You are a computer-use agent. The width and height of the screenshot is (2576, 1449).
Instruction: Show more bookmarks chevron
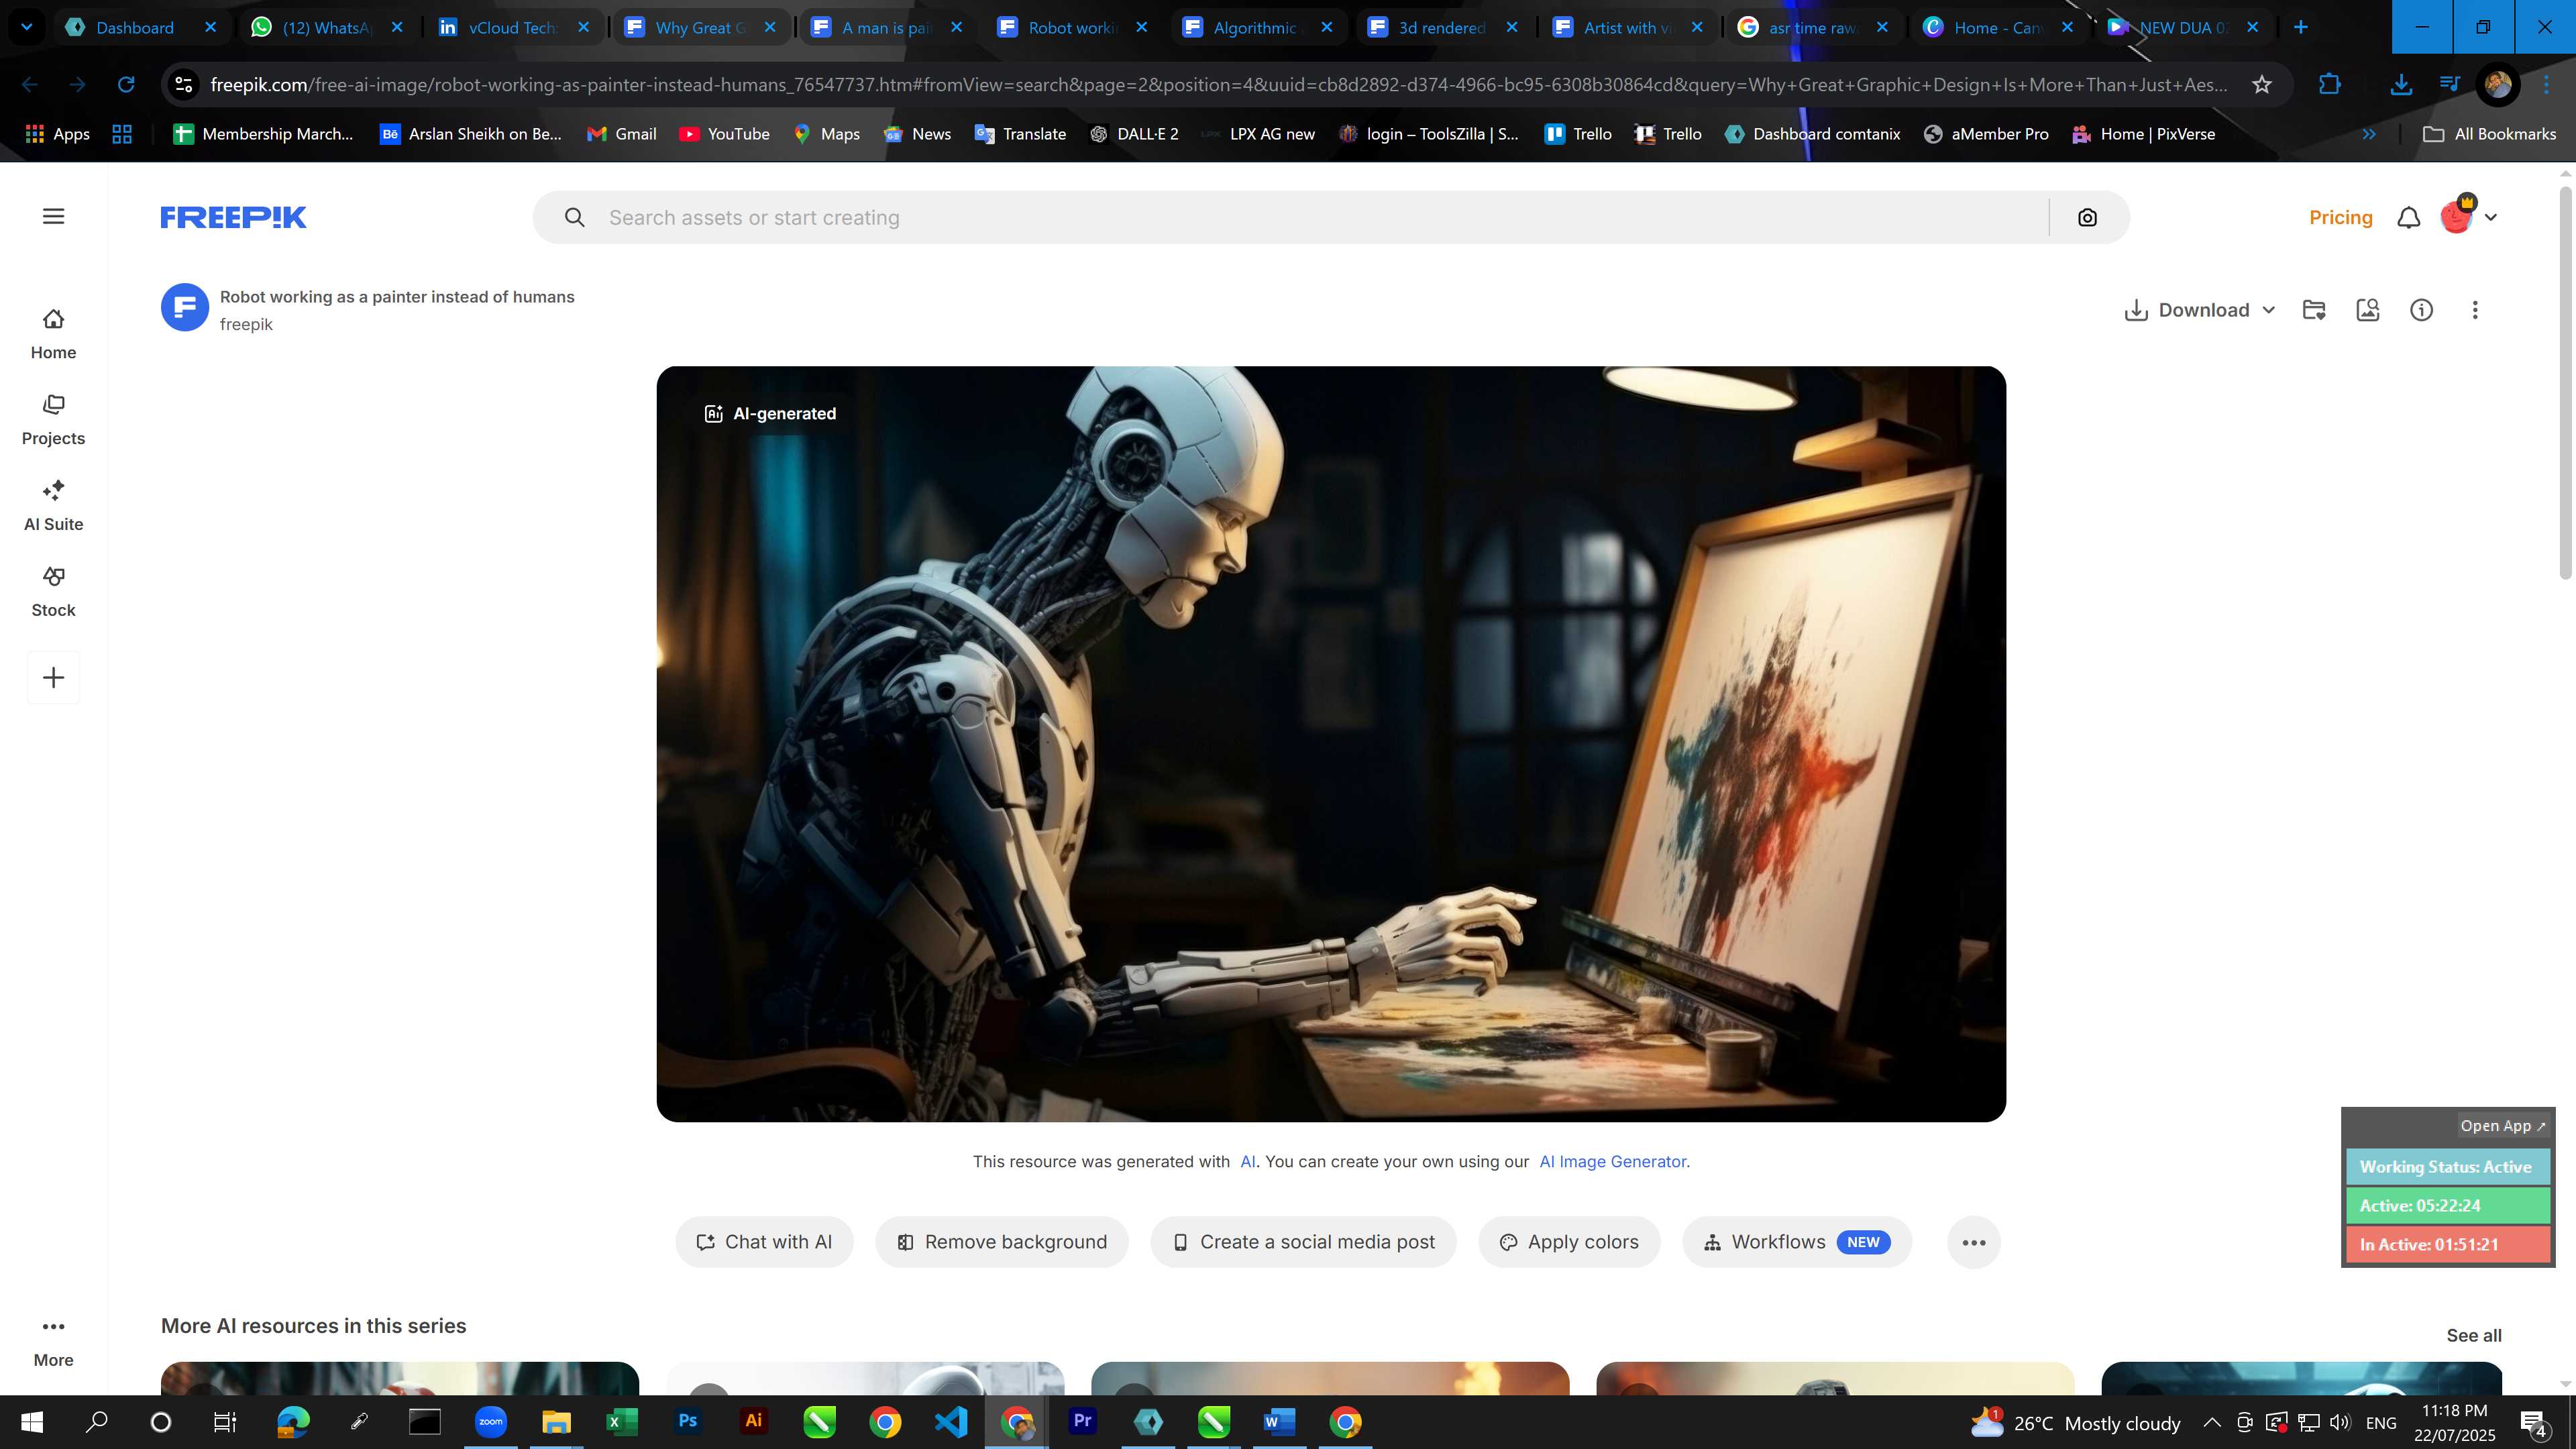tap(2369, 134)
